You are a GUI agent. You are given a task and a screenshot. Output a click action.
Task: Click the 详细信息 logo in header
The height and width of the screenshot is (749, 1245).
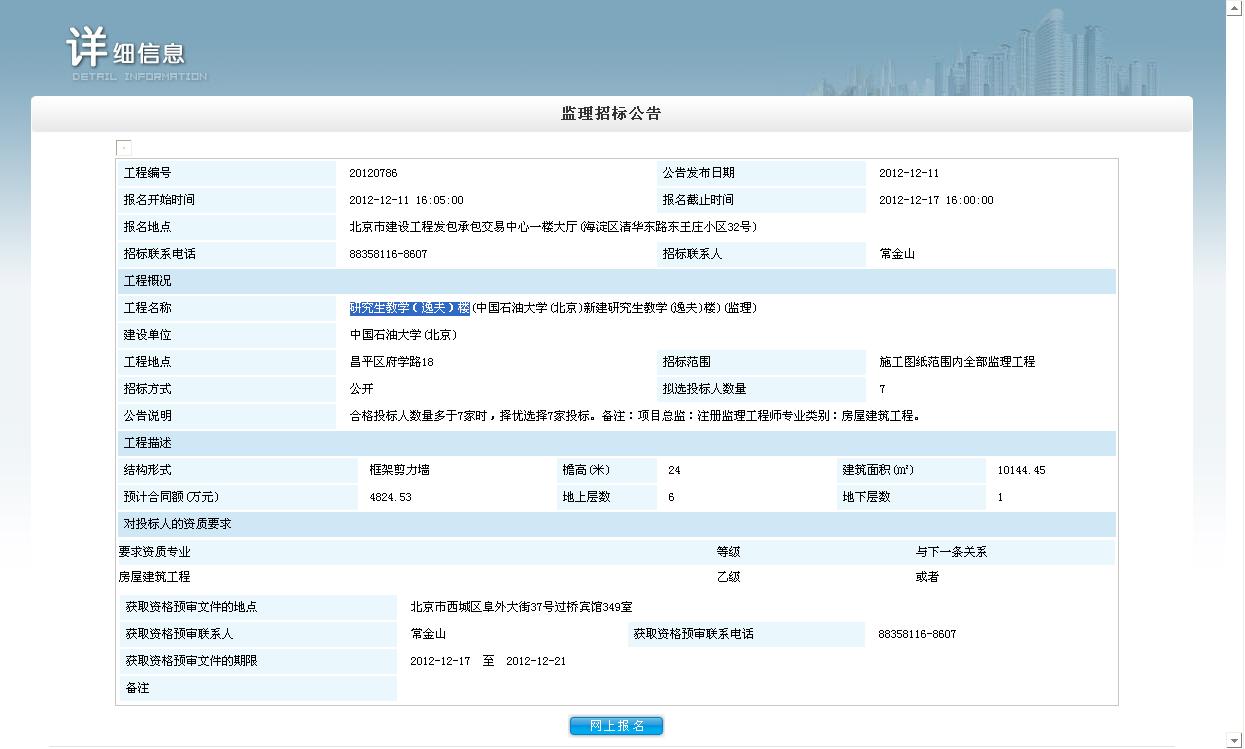135,53
